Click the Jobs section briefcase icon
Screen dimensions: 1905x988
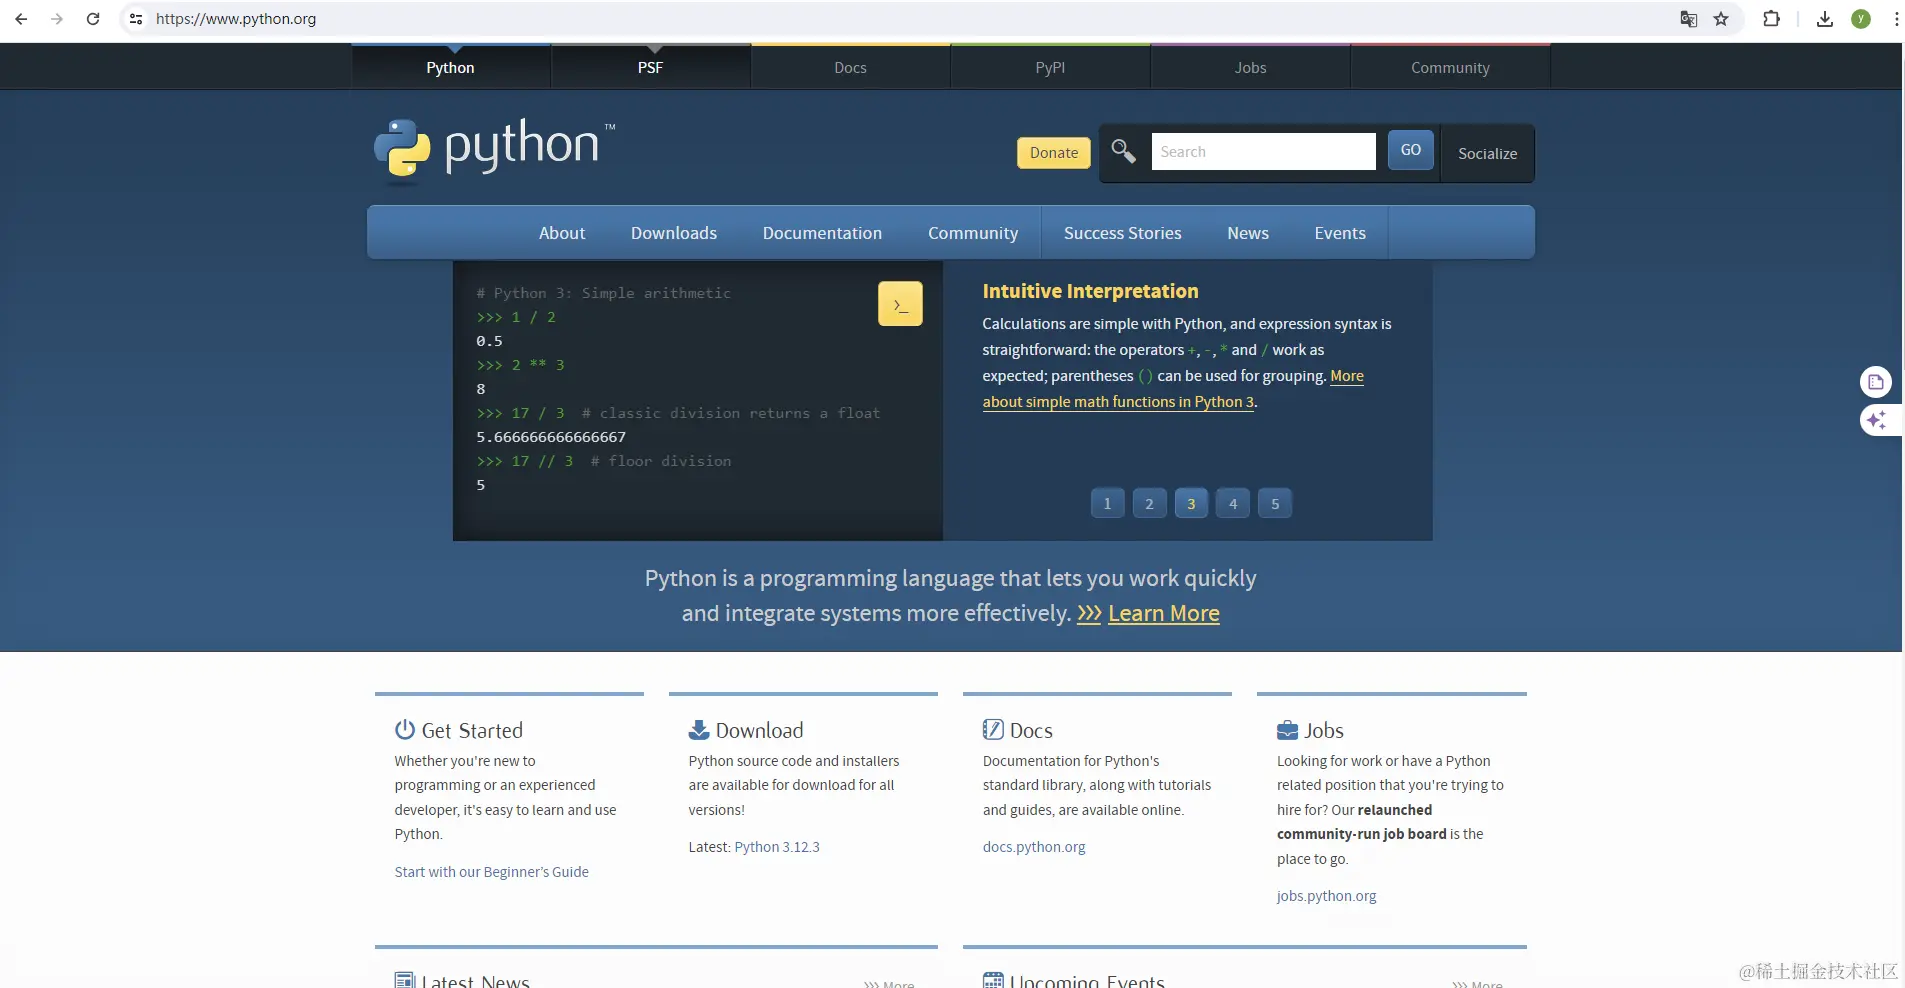pyautogui.click(x=1287, y=730)
